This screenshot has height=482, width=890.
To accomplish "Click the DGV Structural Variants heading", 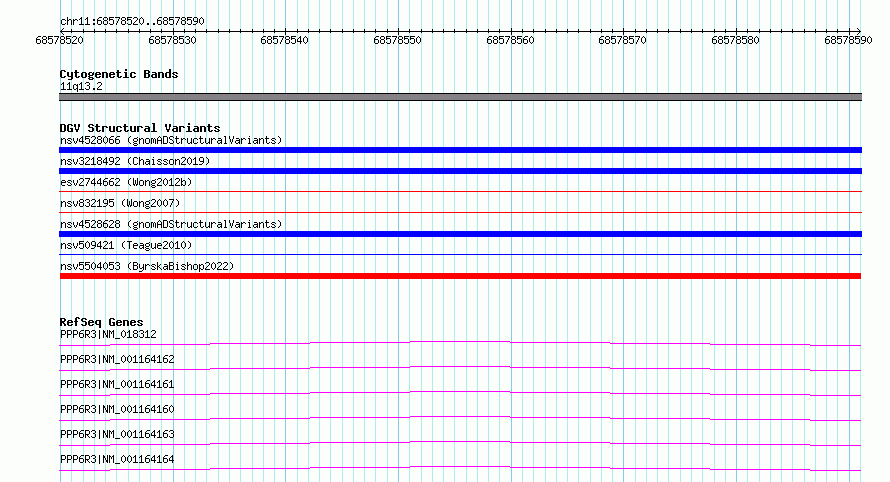I will tap(140, 128).
